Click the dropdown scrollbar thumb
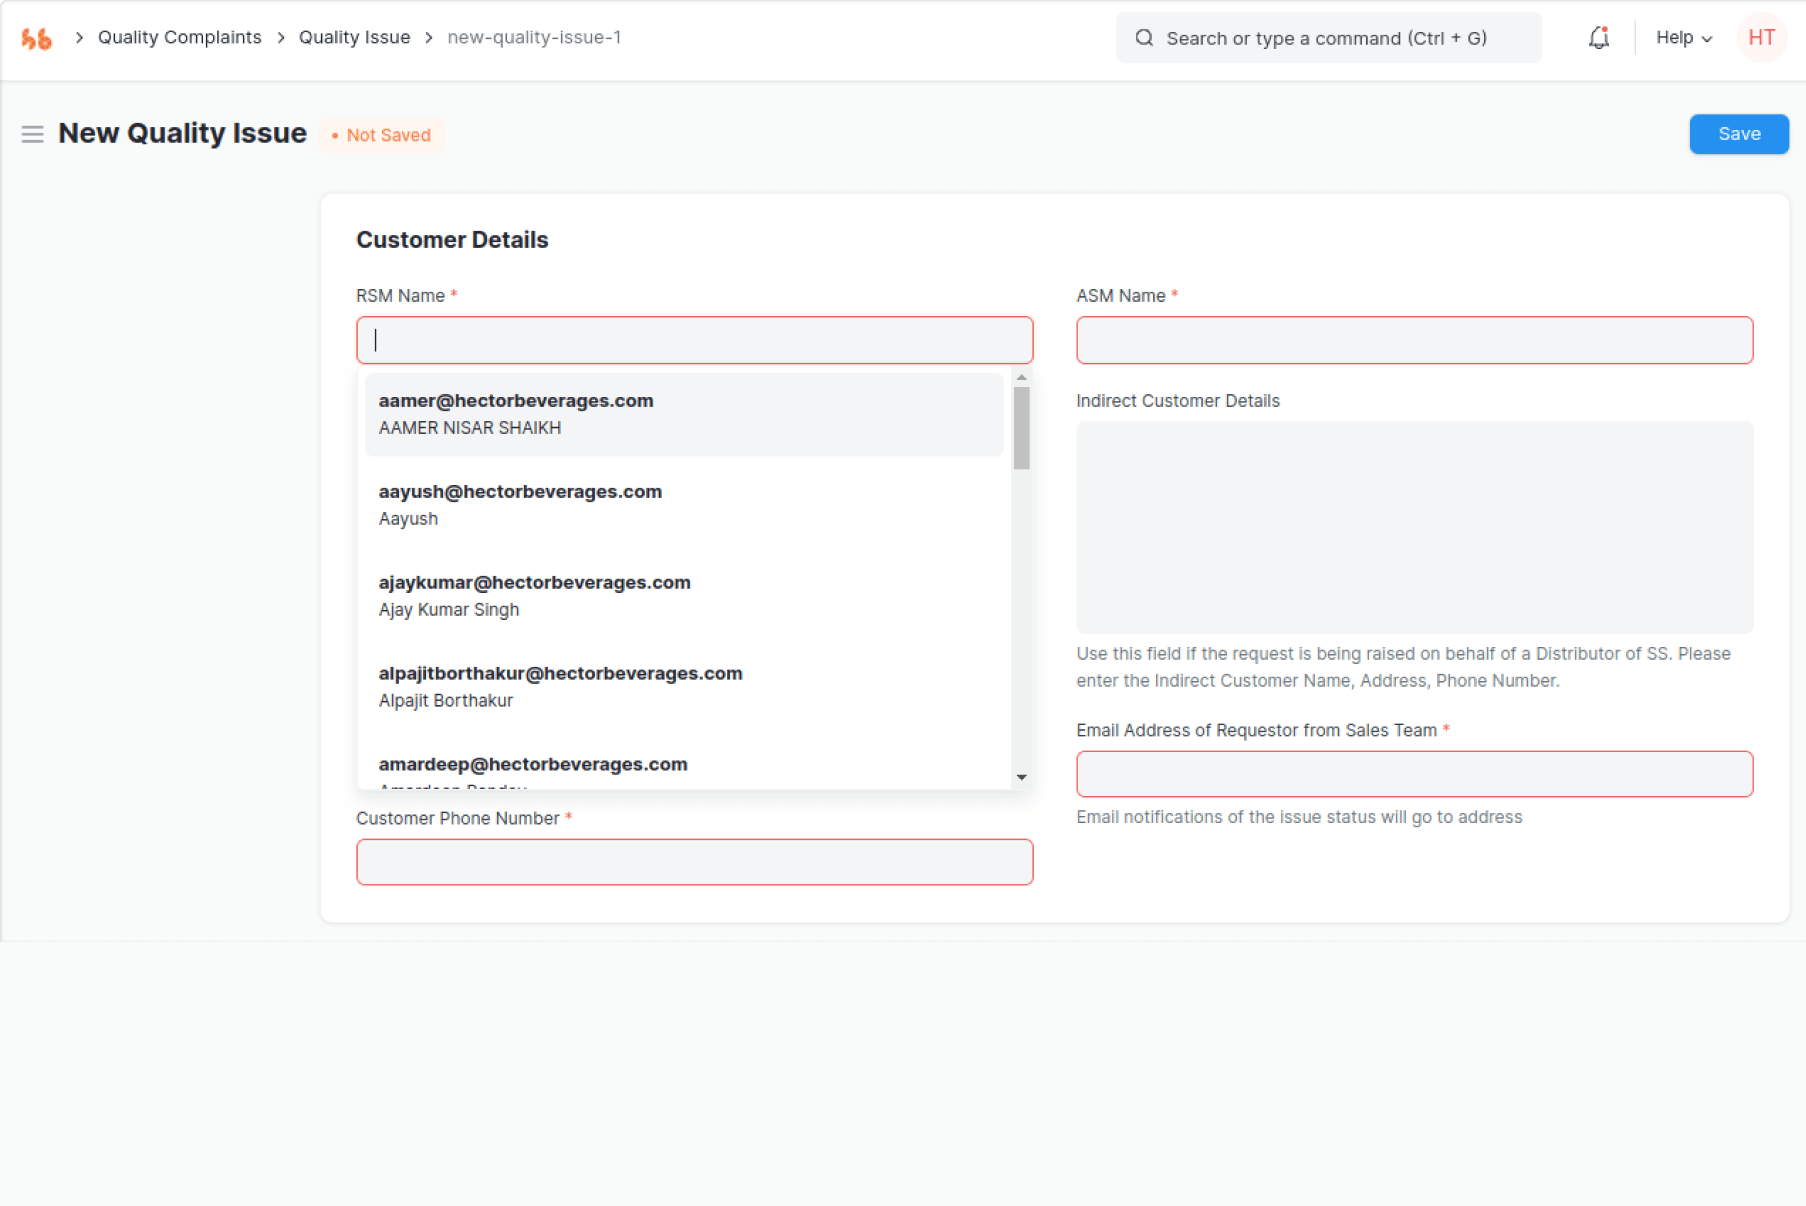Viewport: 1806px width, 1206px height. point(1021,427)
